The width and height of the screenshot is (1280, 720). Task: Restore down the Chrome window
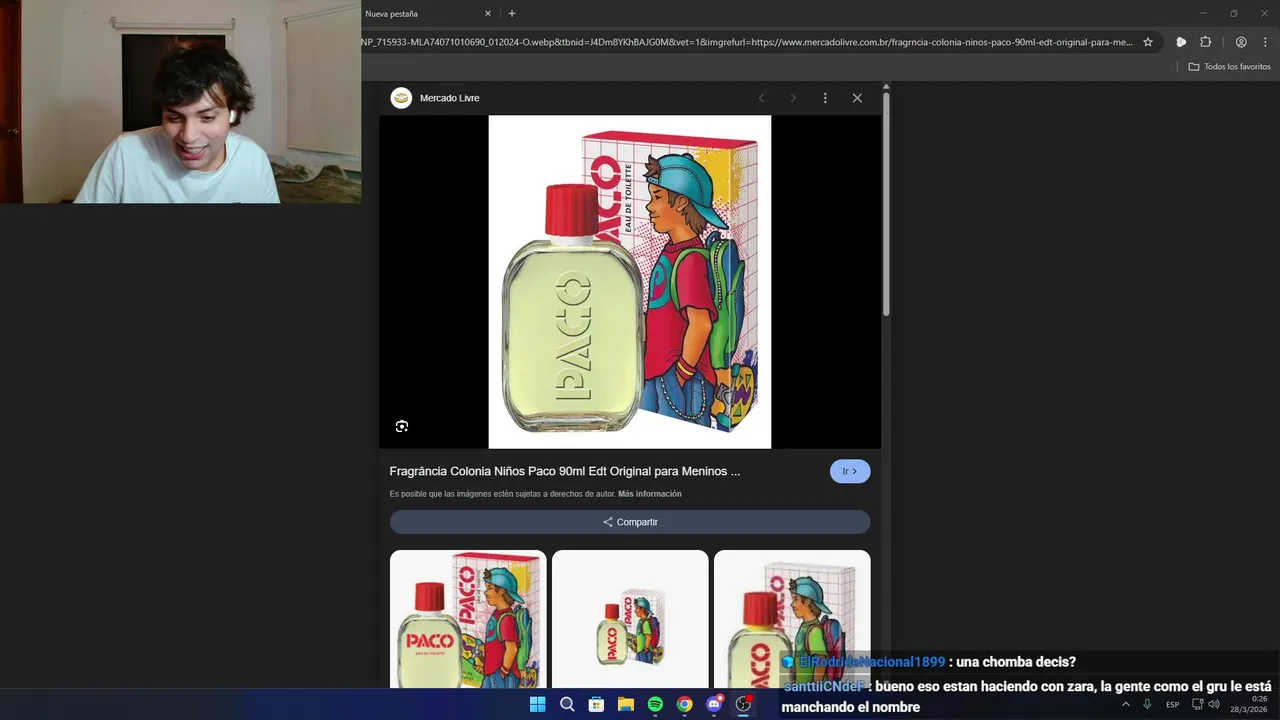1234,13
